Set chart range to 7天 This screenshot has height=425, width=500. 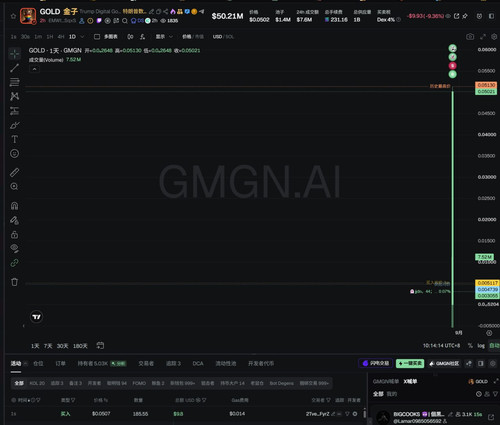[48, 346]
